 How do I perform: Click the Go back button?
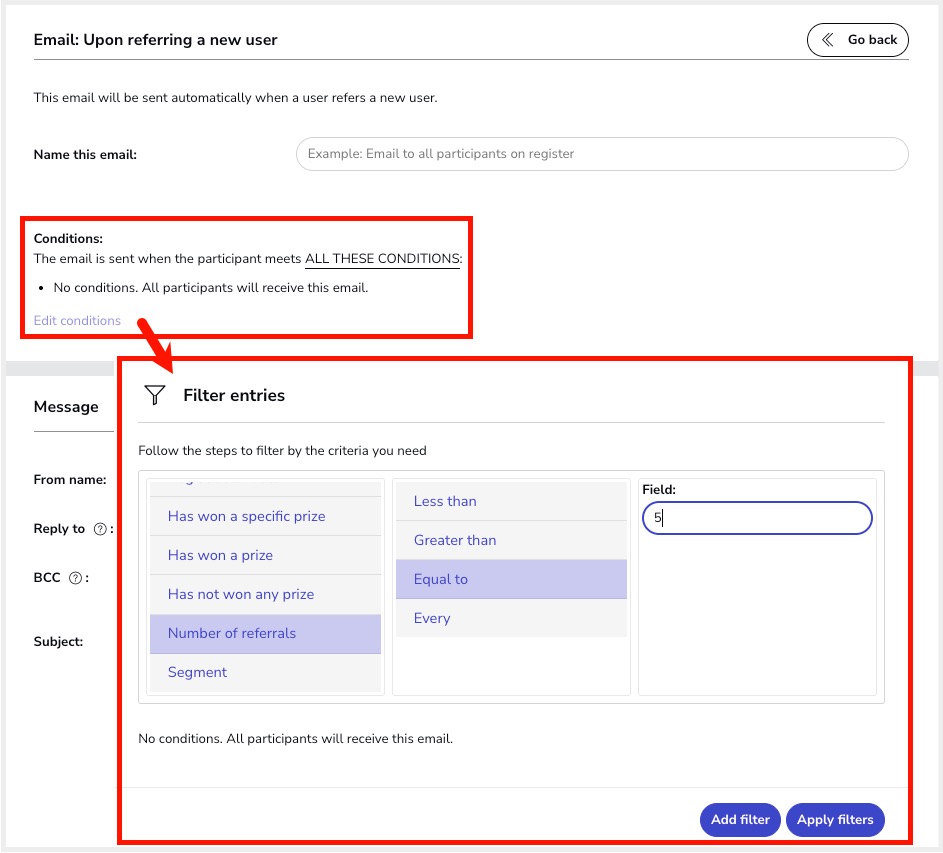pyautogui.click(x=858, y=40)
